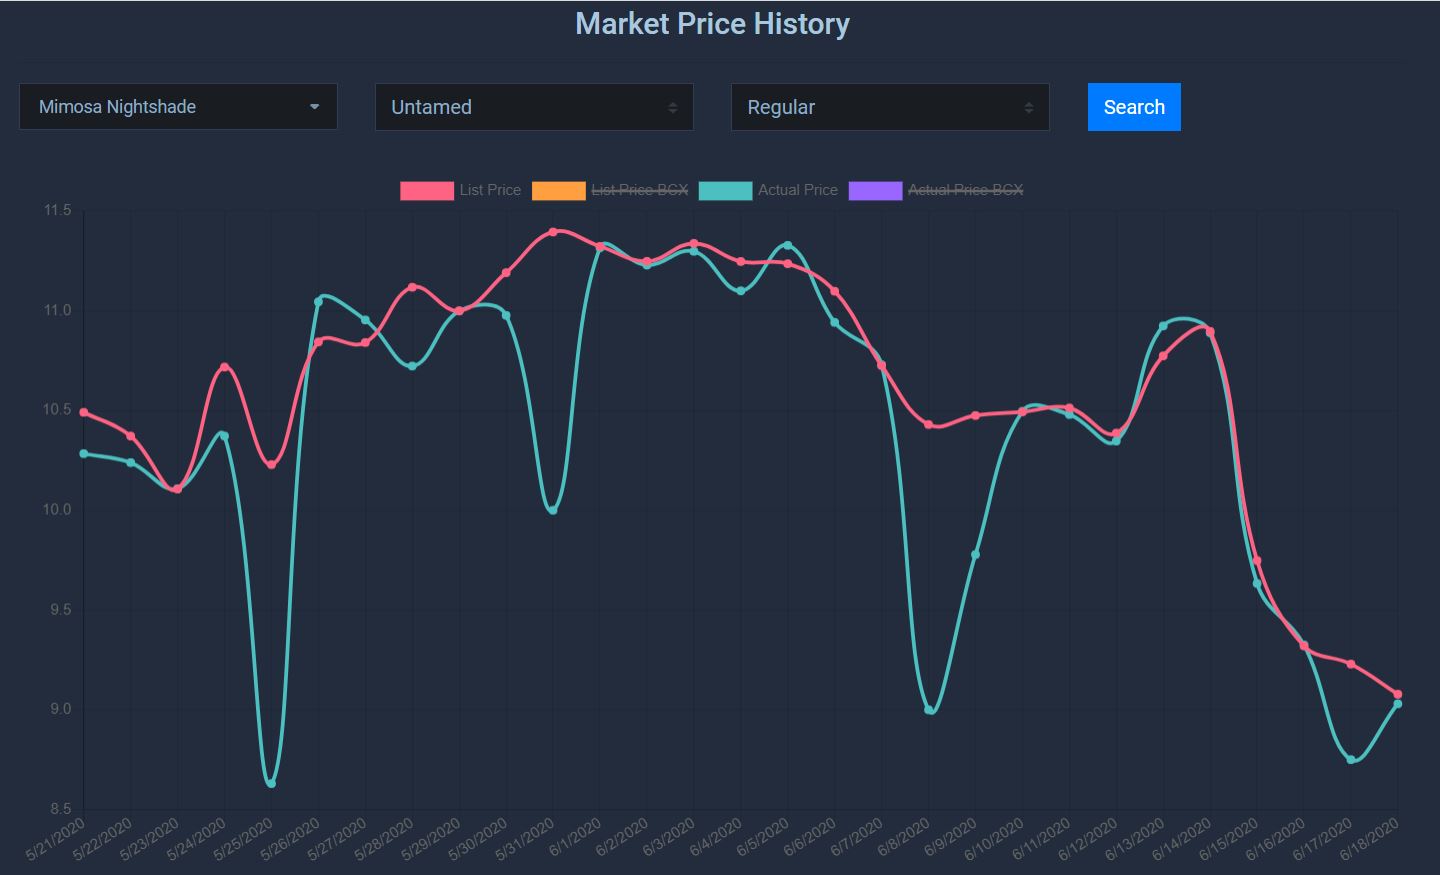Click the Actual Price point on 6/18/2020
Viewport: 1440px width, 875px height.
point(1398,704)
